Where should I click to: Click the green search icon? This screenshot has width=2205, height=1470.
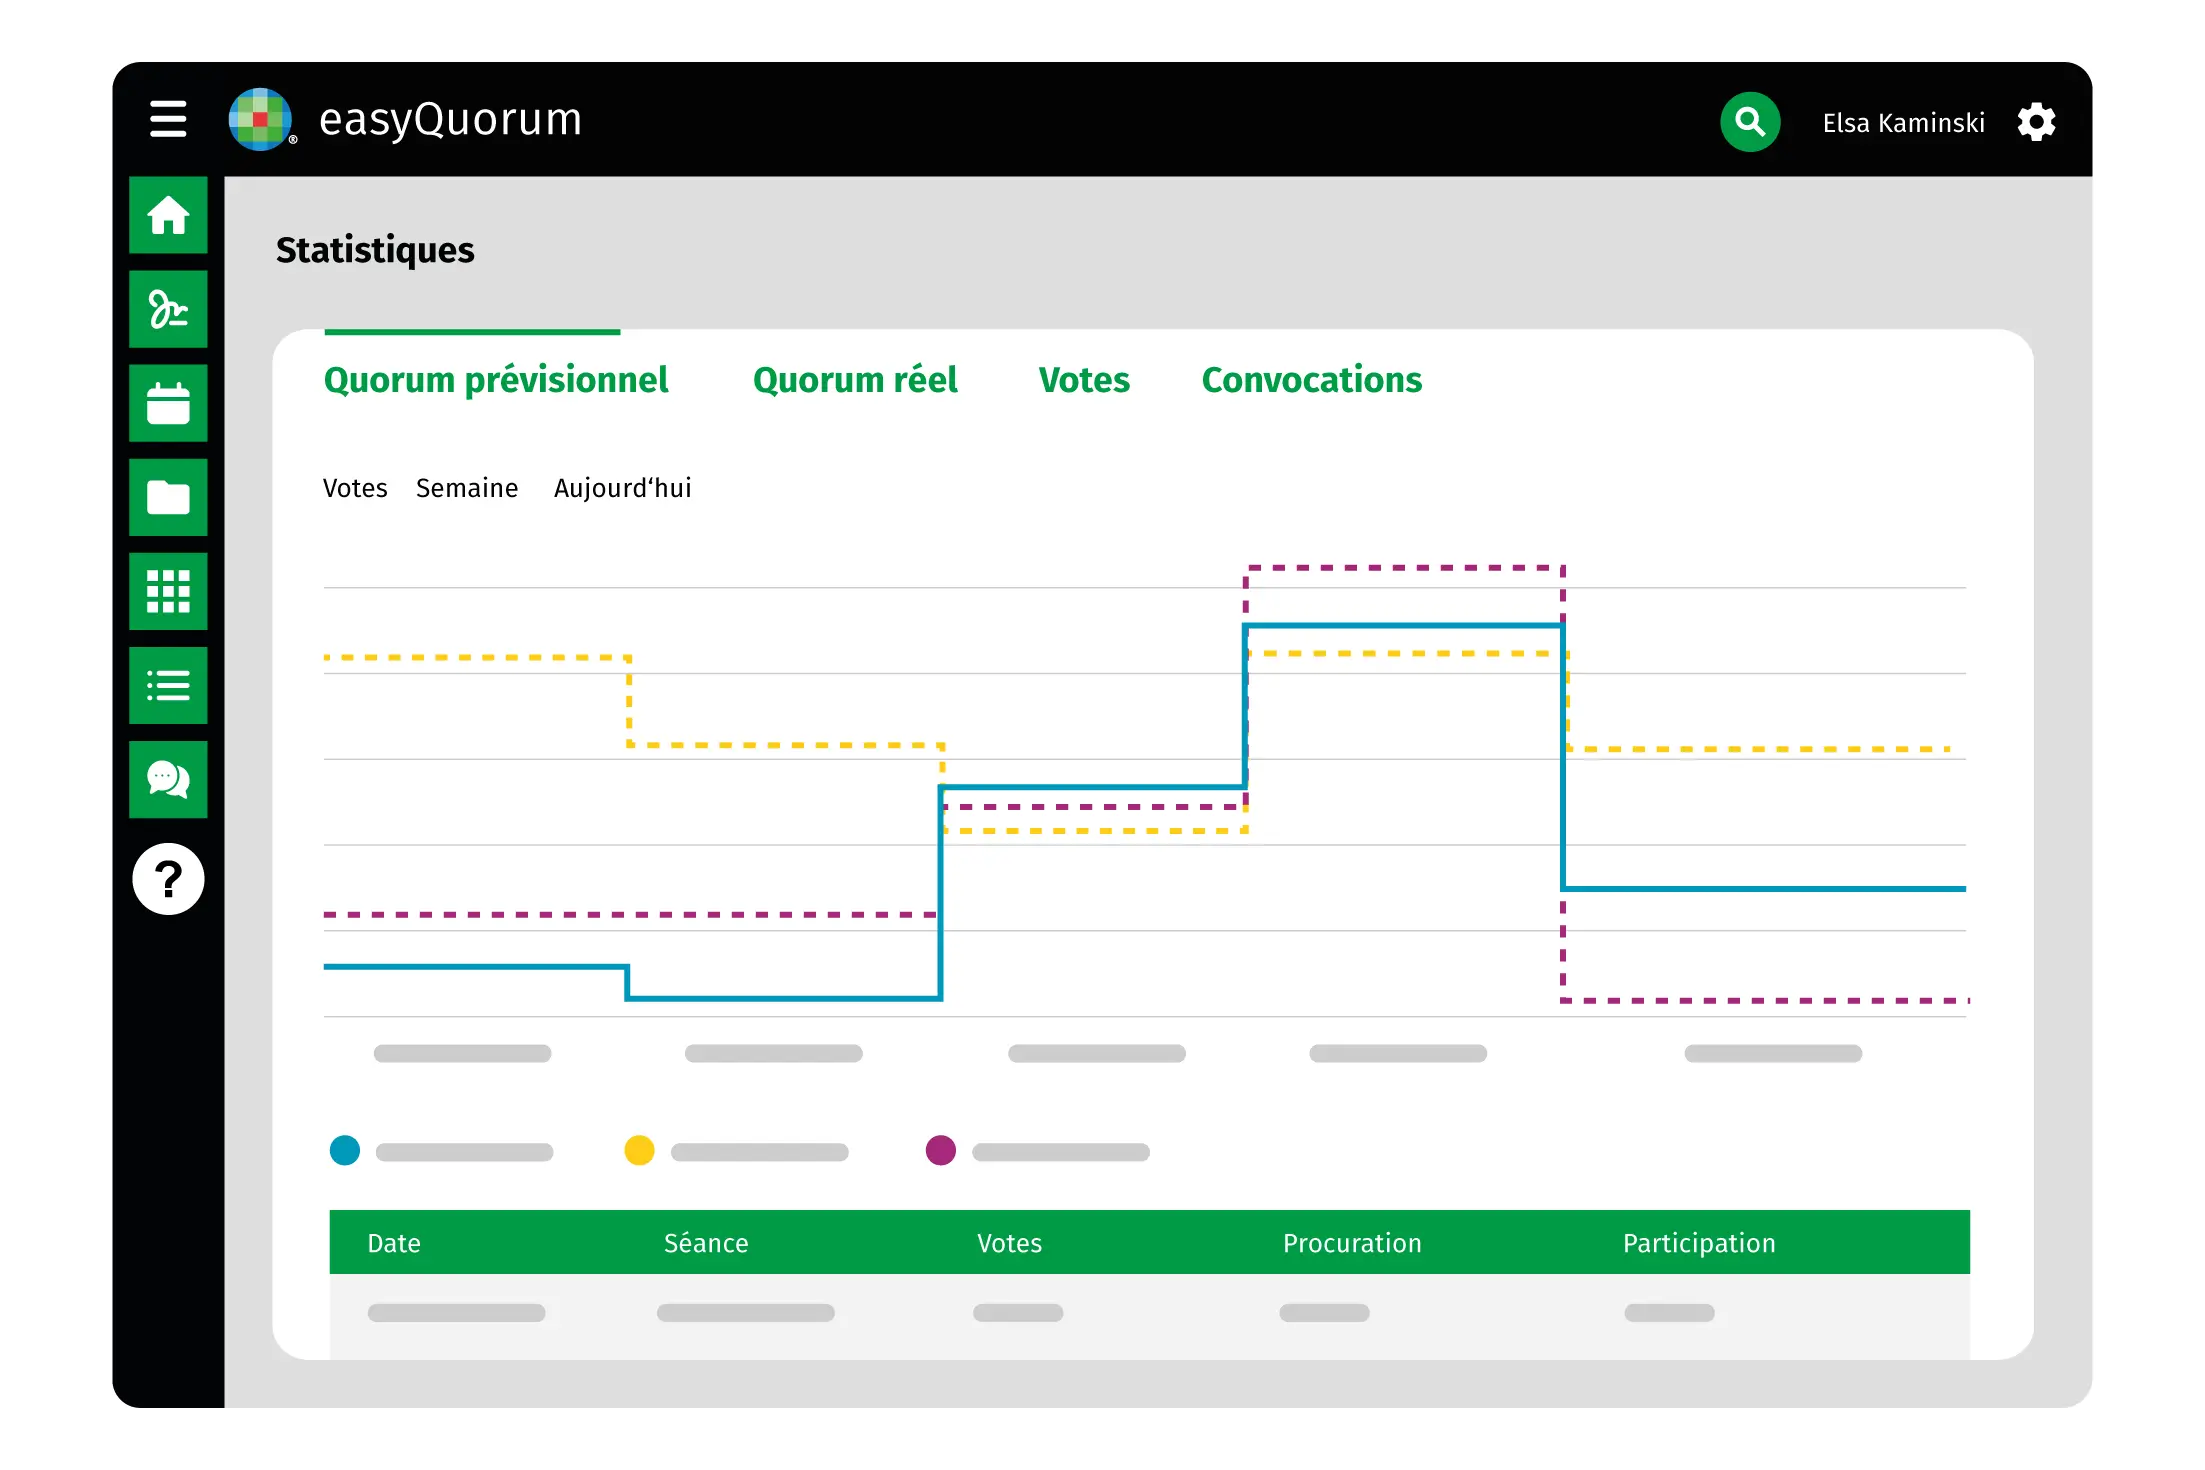(x=1749, y=122)
